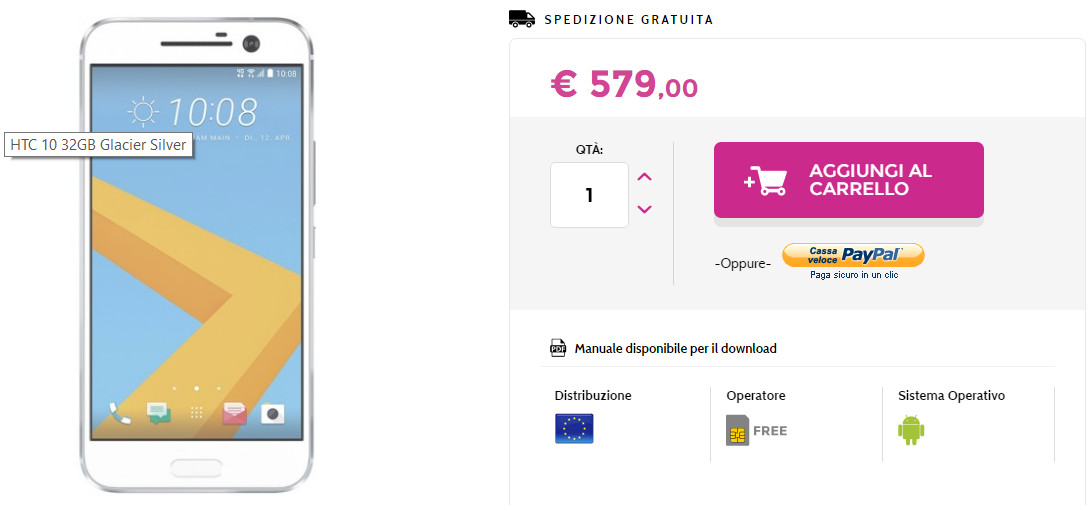Increase quantity with the up arrow

[644, 178]
